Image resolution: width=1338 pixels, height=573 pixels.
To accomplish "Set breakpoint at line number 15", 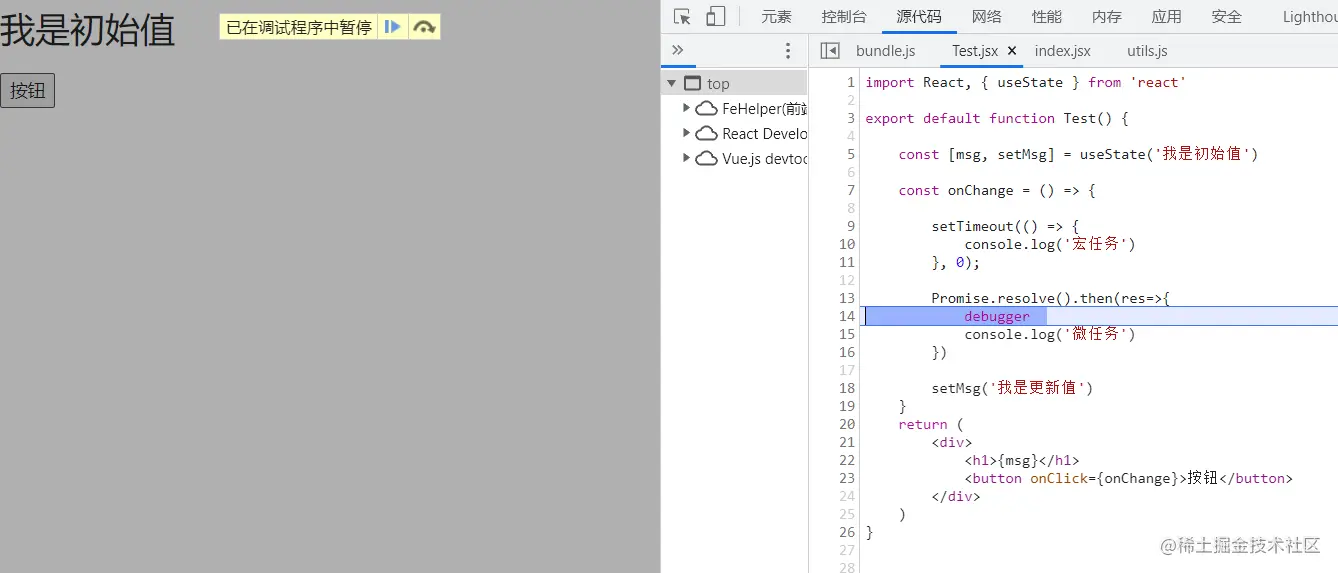I will coord(847,334).
